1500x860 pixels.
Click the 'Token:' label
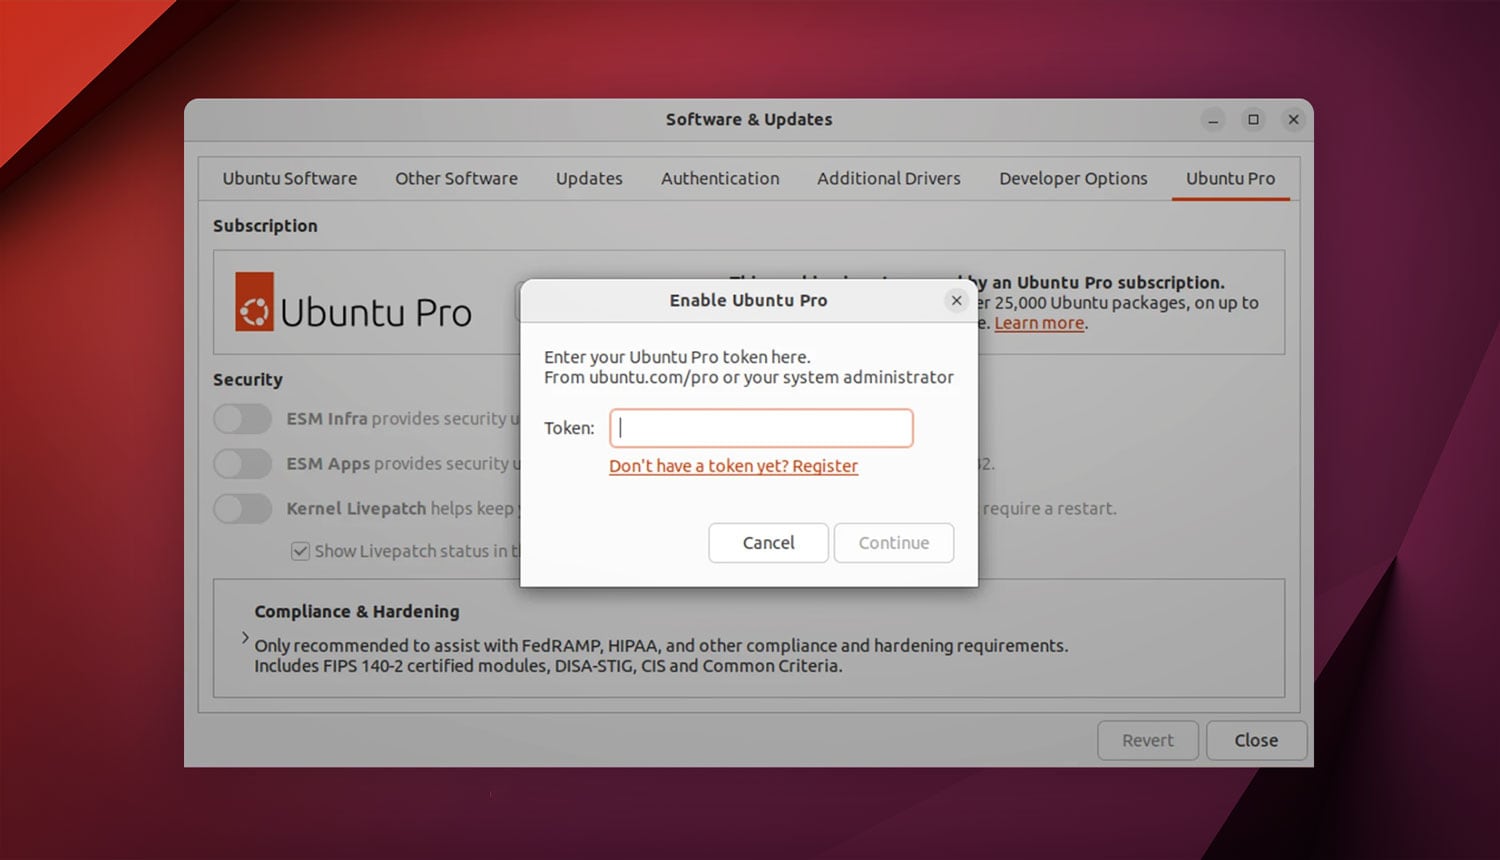click(x=569, y=428)
